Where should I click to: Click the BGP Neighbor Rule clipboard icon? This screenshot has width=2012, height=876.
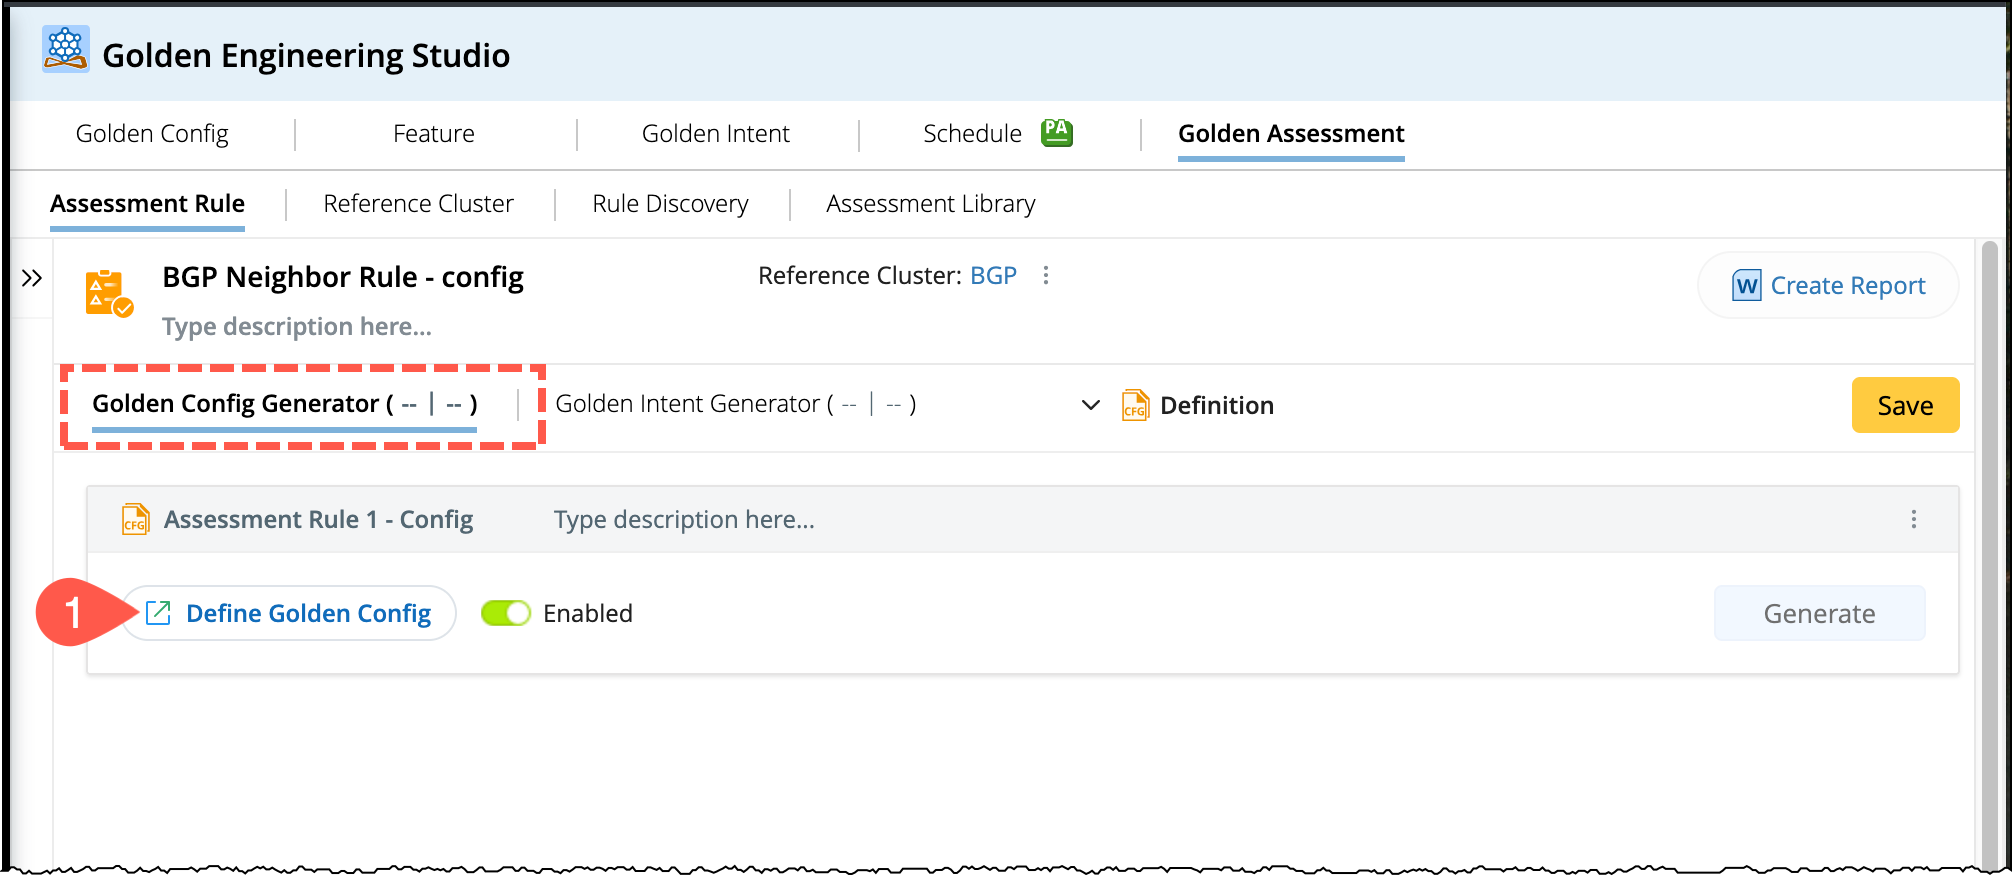pyautogui.click(x=108, y=293)
